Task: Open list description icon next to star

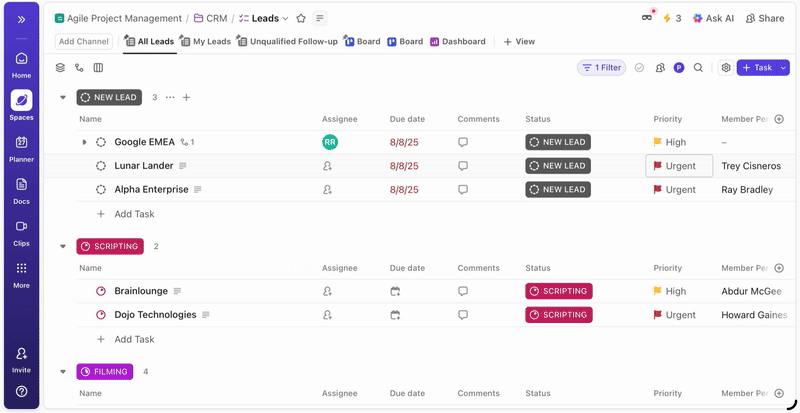Action: click(x=320, y=18)
